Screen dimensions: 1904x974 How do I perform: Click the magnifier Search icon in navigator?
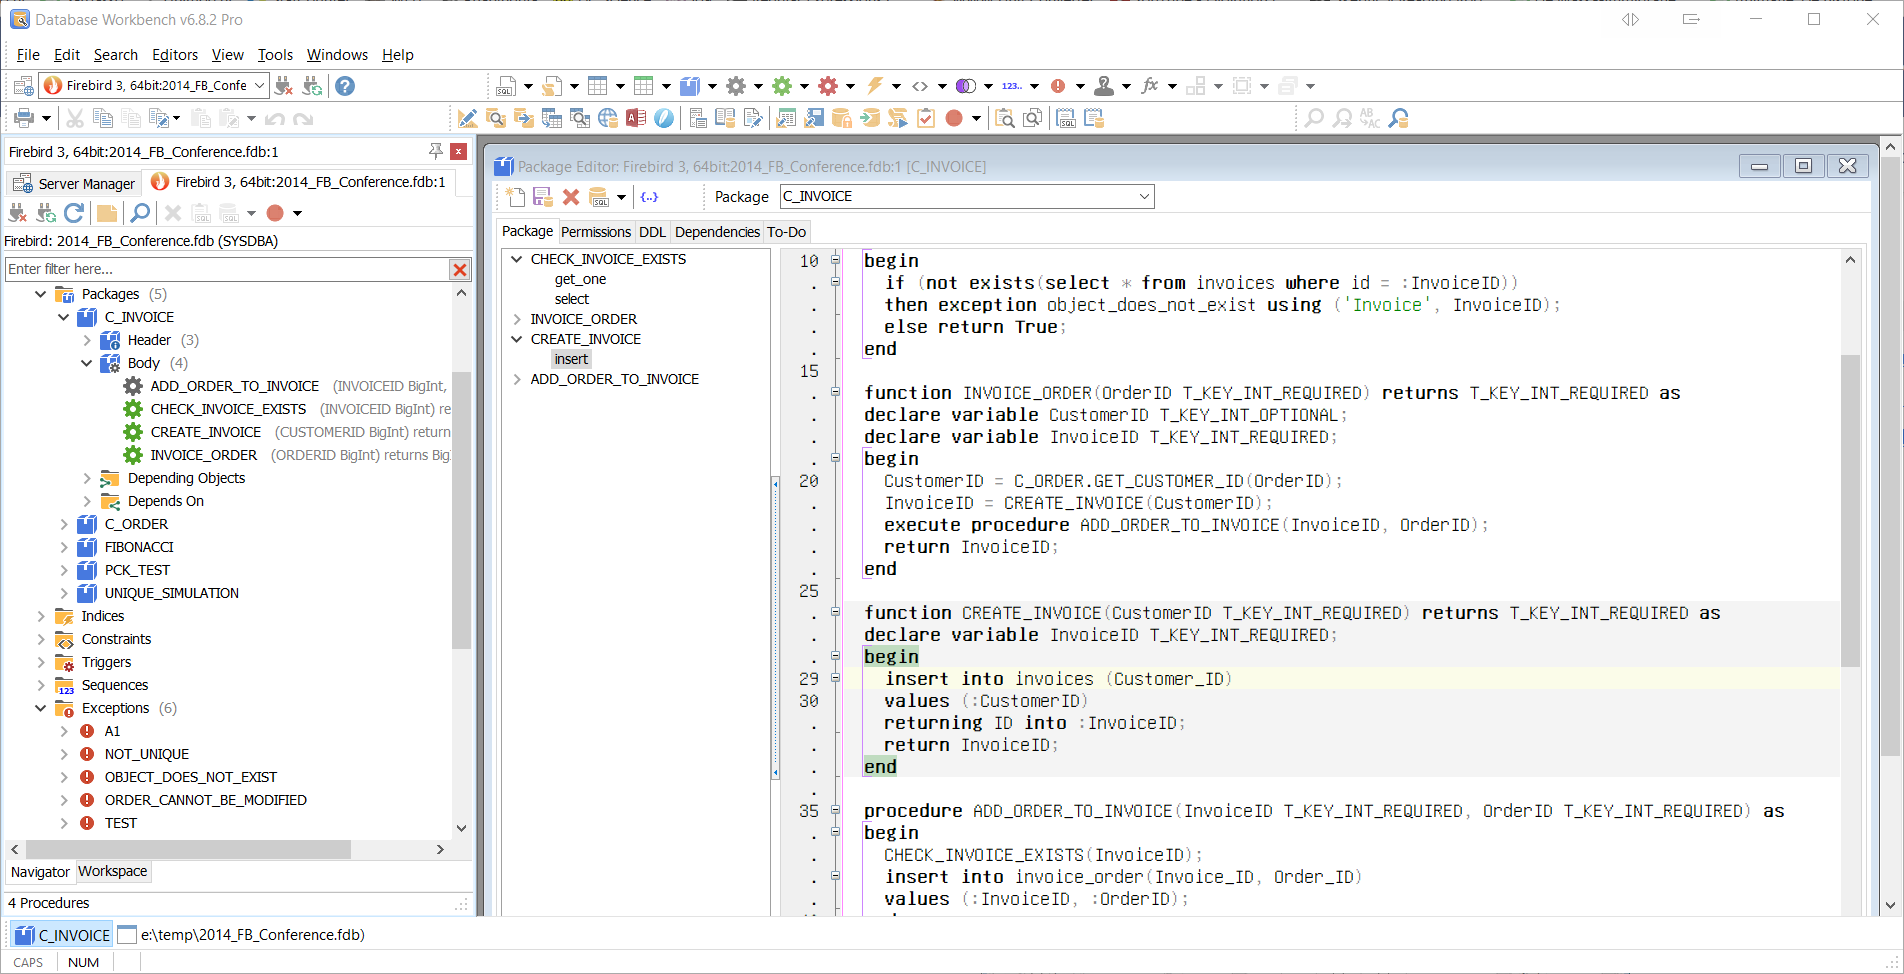coord(140,213)
